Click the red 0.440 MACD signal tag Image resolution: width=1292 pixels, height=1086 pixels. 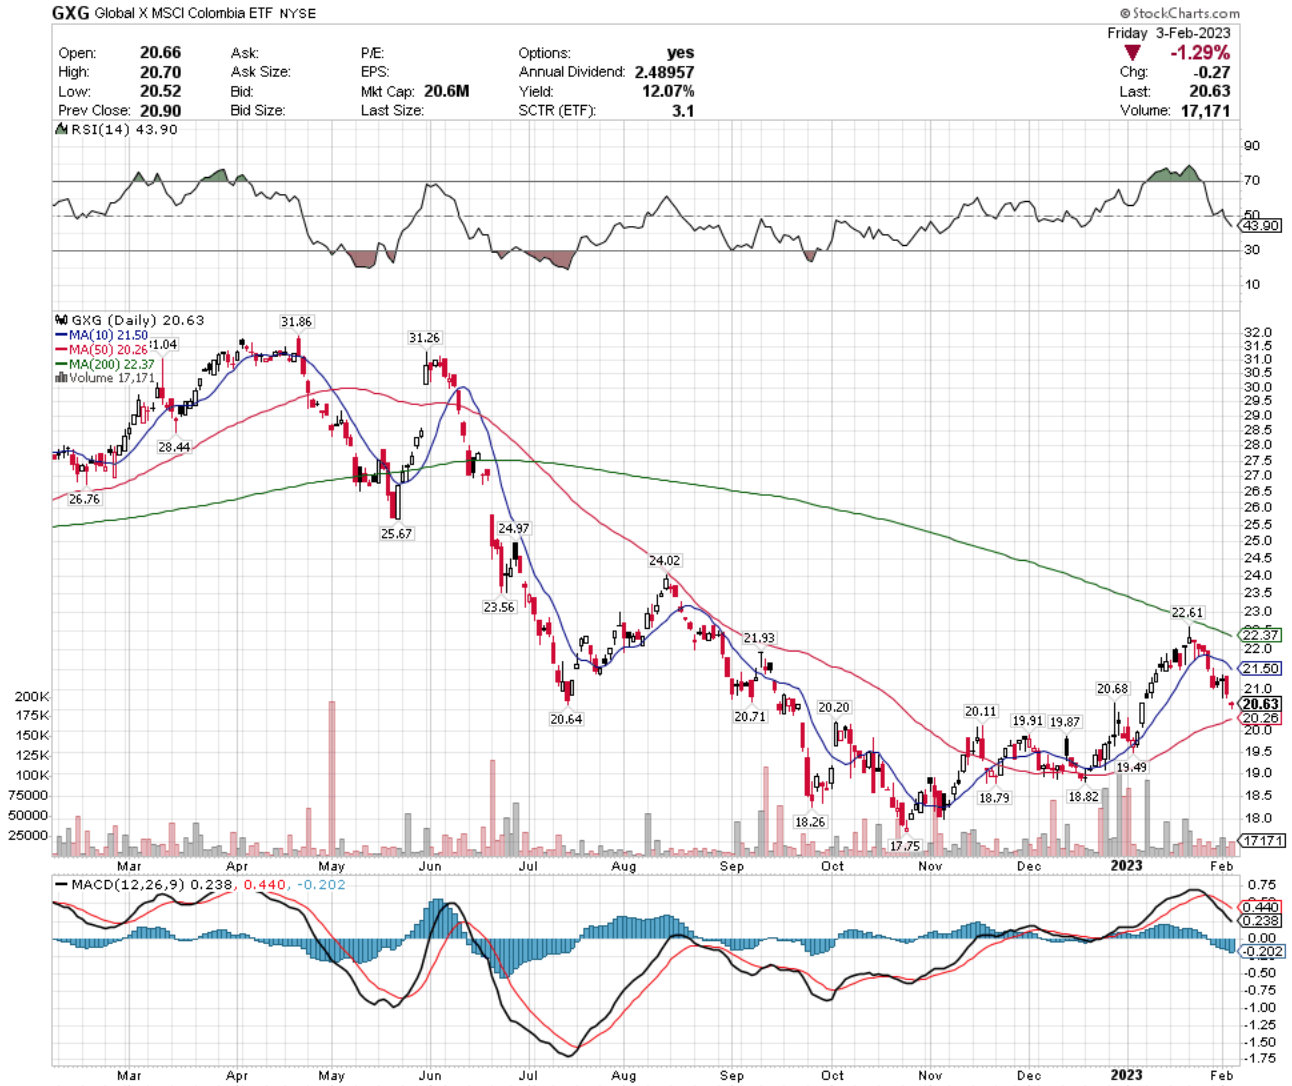pos(1260,907)
